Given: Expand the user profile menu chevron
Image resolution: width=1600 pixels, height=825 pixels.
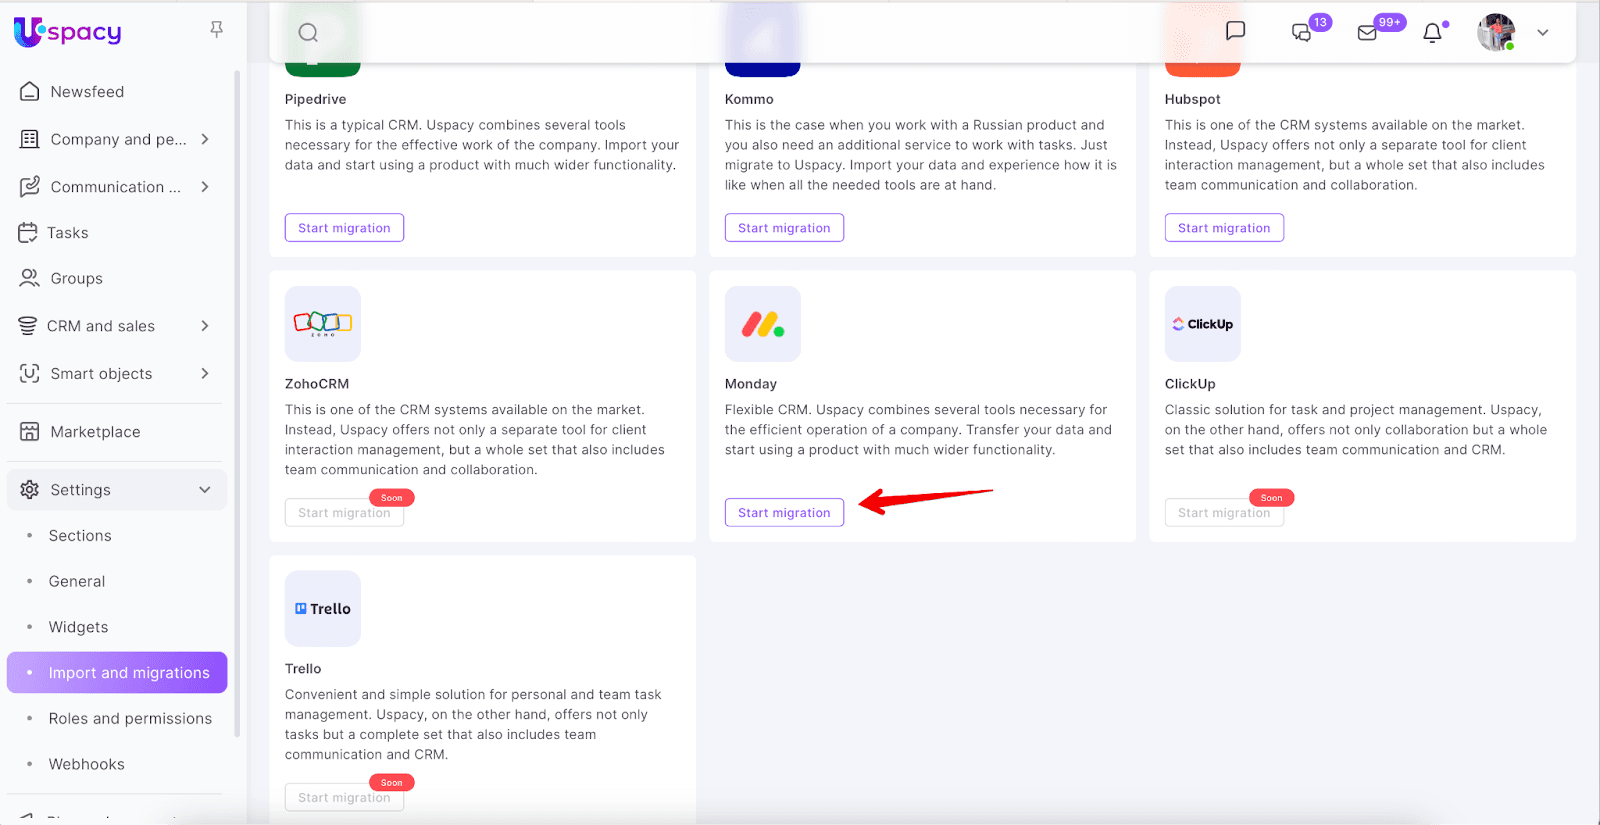Looking at the screenshot, I should point(1543,33).
